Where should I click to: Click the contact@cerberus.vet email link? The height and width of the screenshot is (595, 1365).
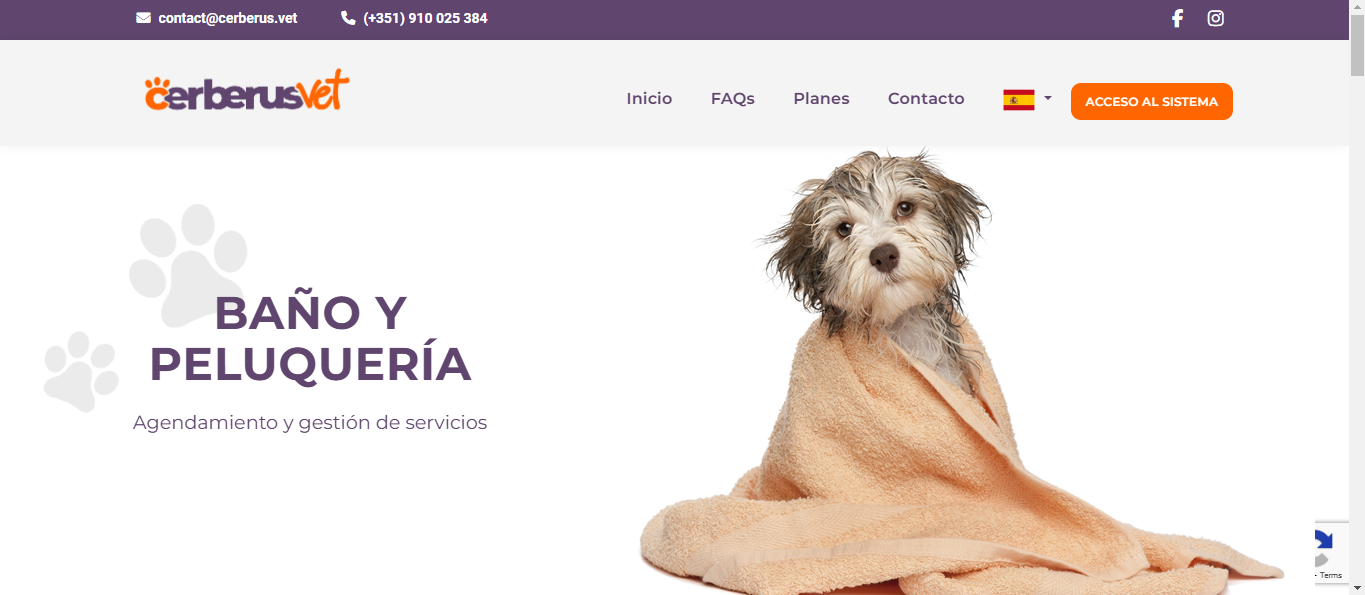(x=228, y=18)
